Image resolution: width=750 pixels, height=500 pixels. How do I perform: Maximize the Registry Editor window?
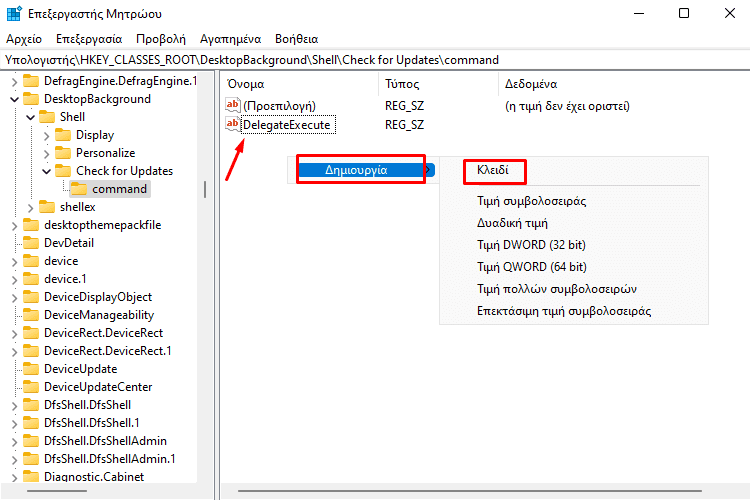(x=684, y=13)
